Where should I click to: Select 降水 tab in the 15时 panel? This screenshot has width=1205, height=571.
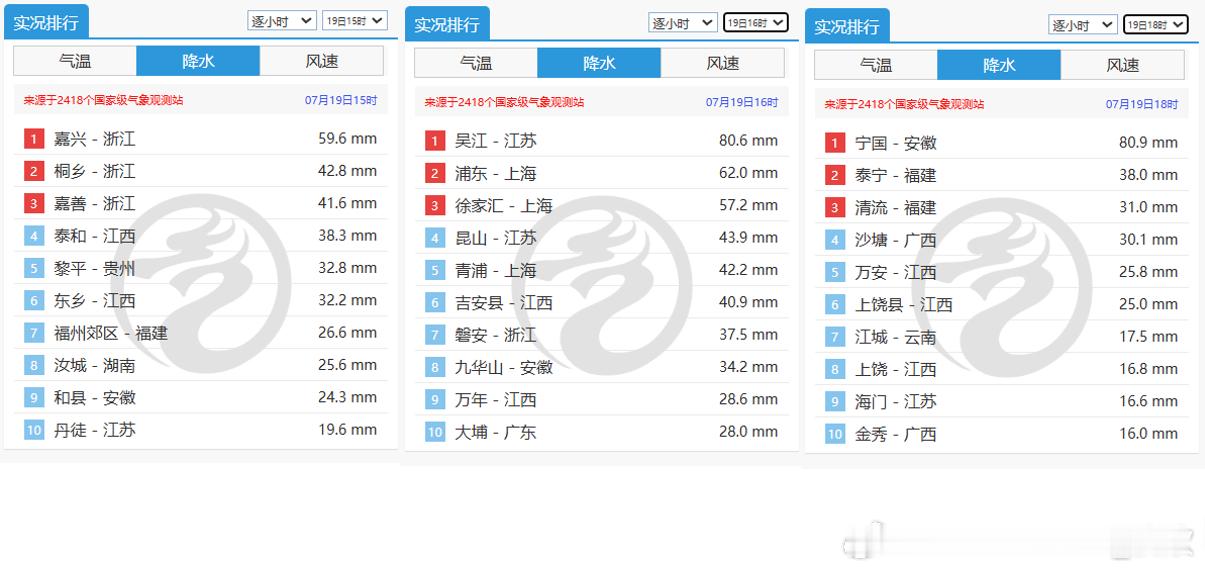[x=198, y=61]
